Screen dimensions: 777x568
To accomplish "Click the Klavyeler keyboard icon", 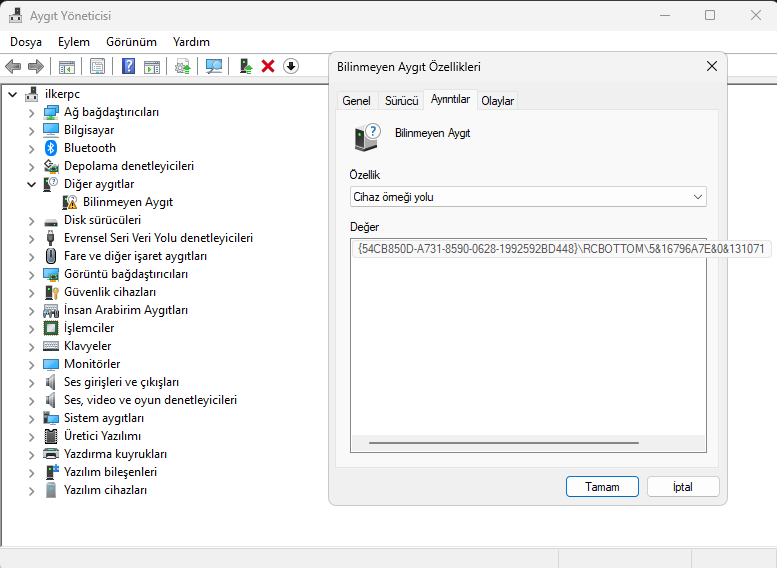I will click(51, 346).
